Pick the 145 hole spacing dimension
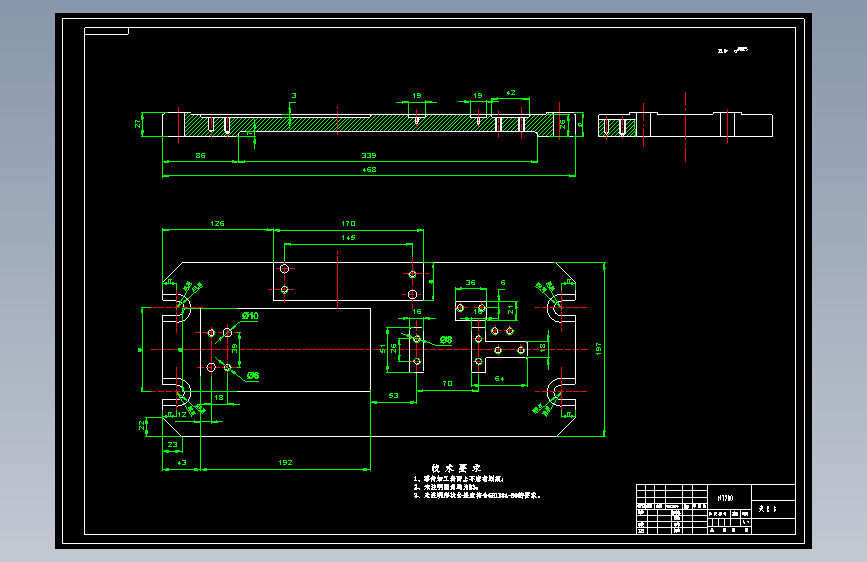The width and height of the screenshot is (867, 562). pos(348,237)
